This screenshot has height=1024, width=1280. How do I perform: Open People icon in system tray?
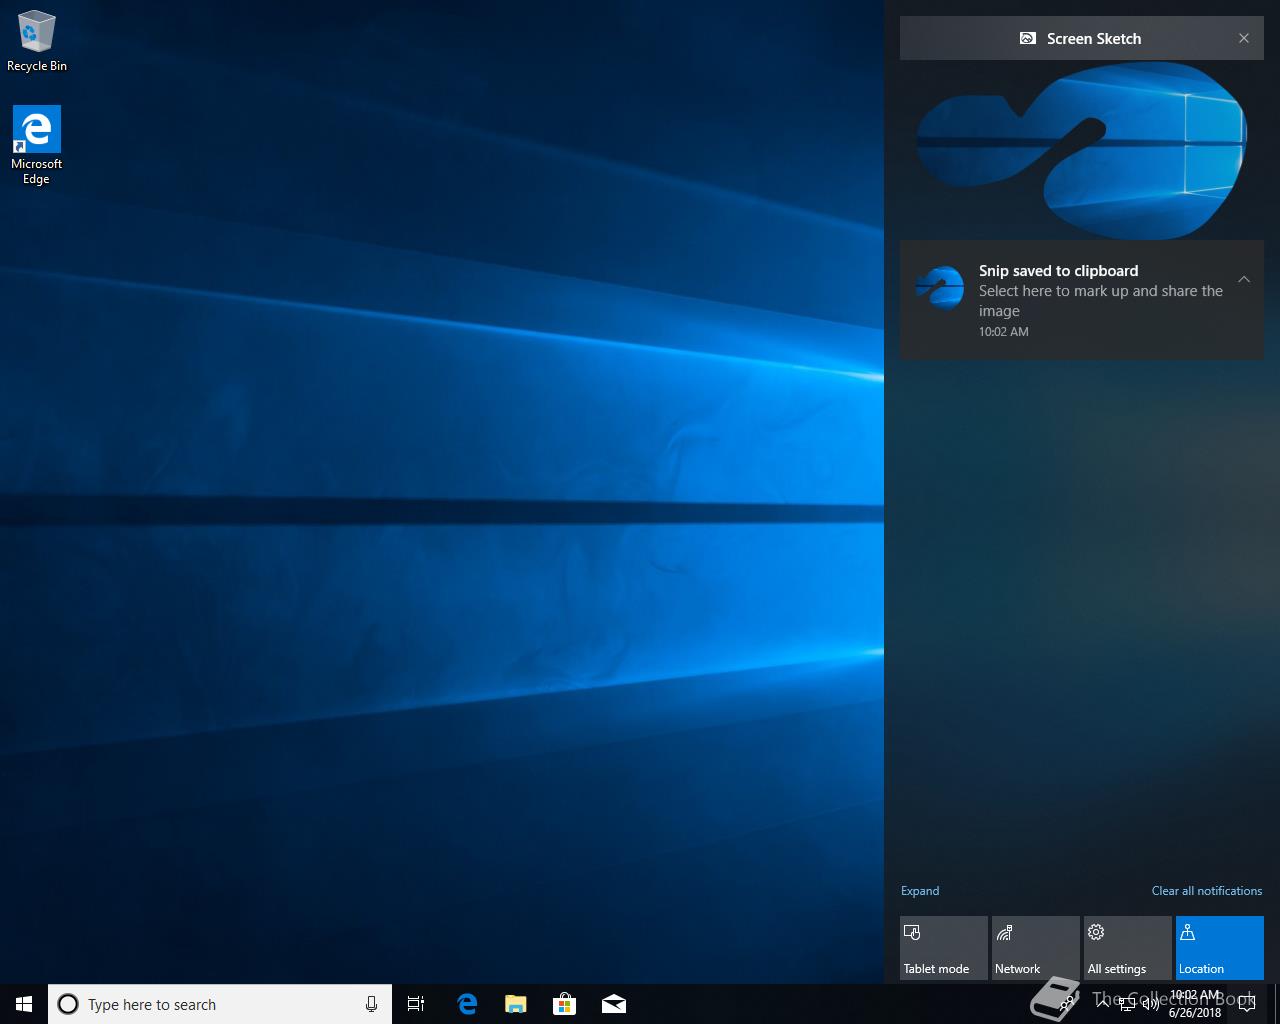(x=1068, y=1004)
